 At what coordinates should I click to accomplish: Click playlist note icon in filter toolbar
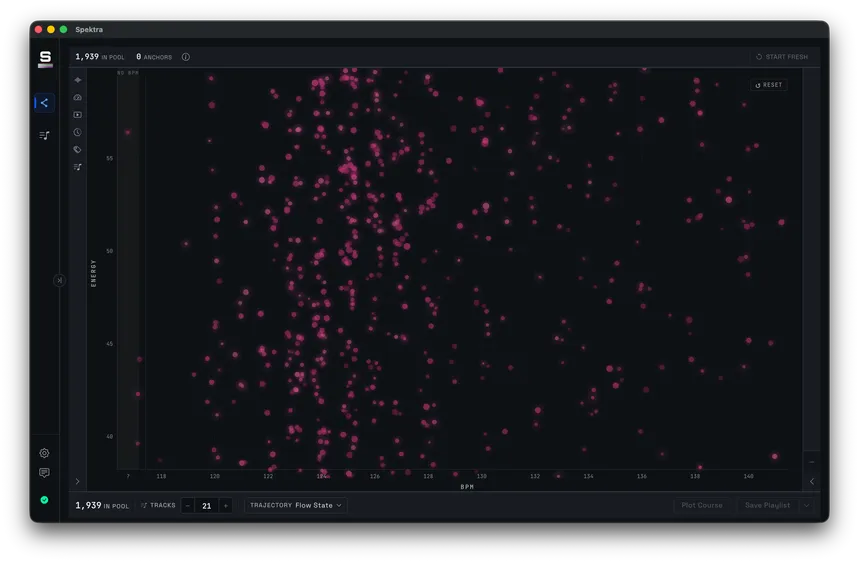pyautogui.click(x=78, y=167)
